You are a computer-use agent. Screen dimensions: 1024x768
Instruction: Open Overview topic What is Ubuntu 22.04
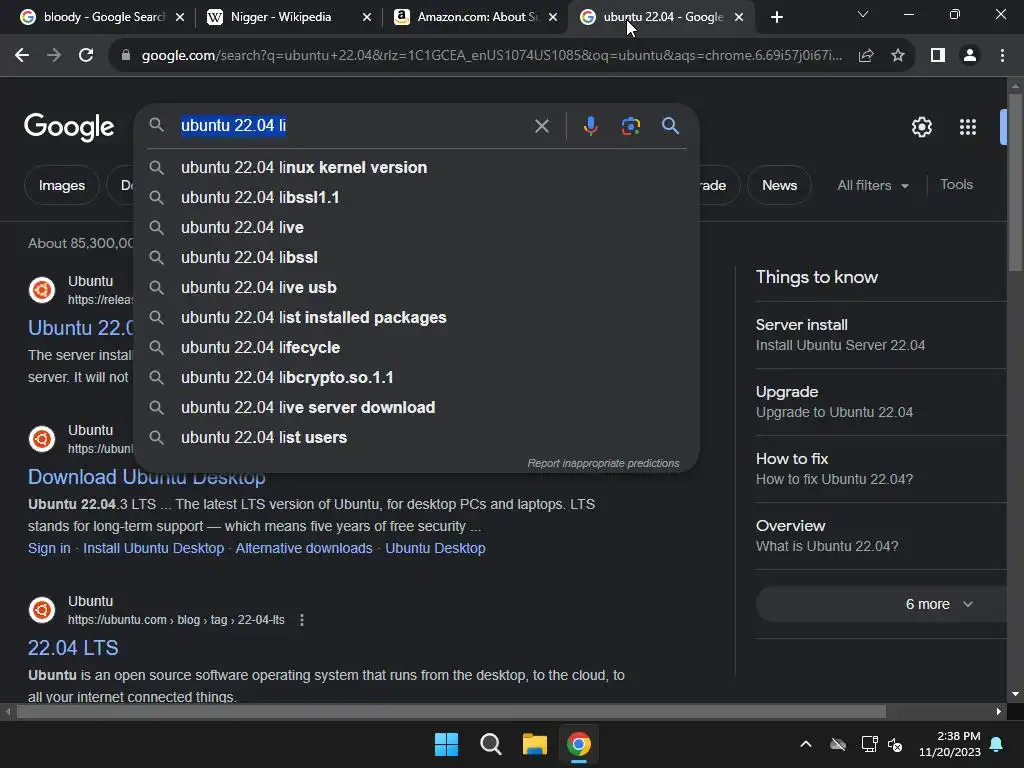click(x=881, y=536)
